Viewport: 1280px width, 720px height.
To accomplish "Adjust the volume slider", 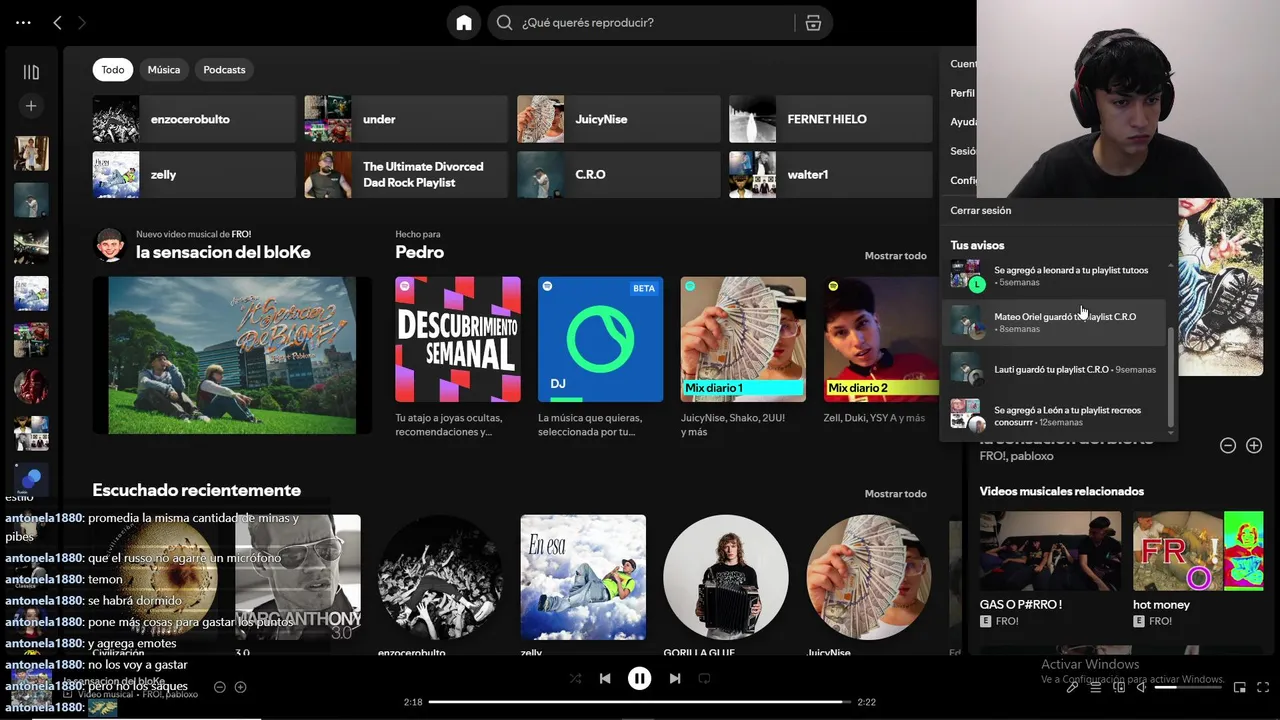I will (1188, 687).
